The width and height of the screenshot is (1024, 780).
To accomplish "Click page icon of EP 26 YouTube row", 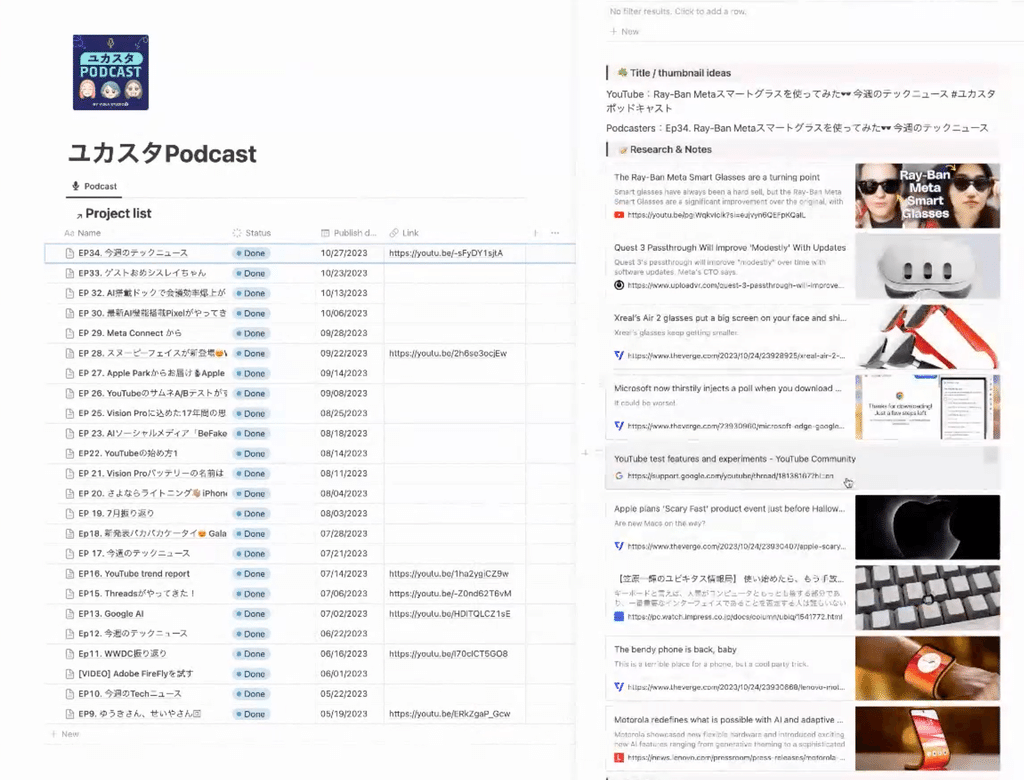I will tap(70, 393).
